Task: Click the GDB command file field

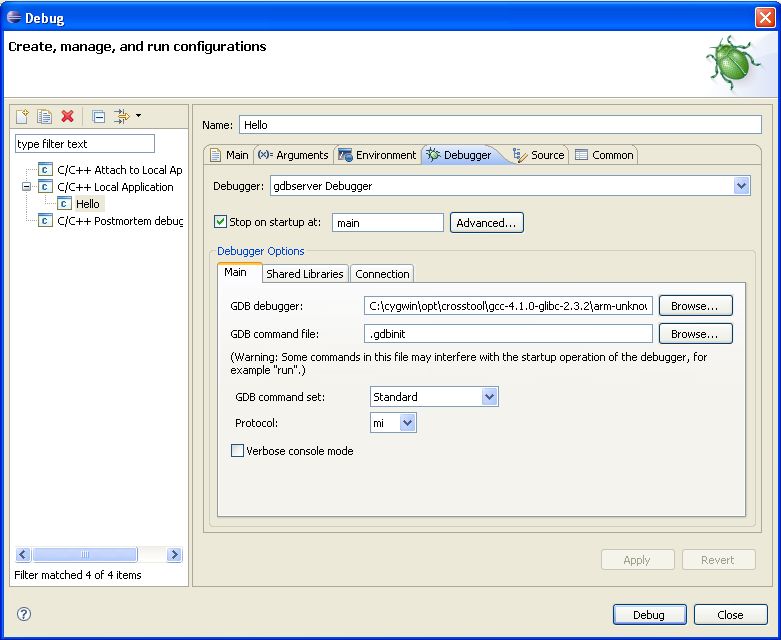Action: click(508, 334)
